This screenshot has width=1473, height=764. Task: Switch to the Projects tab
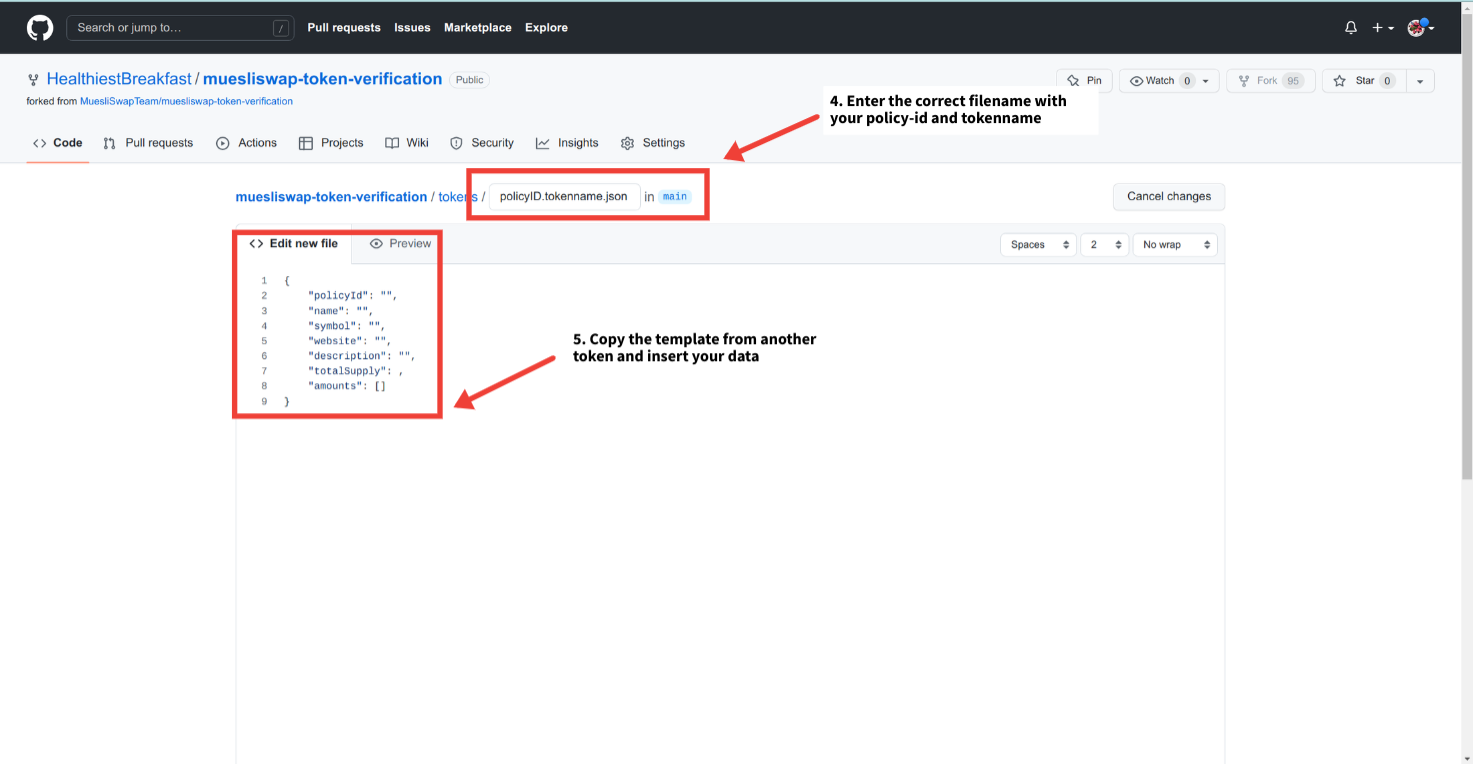331,143
